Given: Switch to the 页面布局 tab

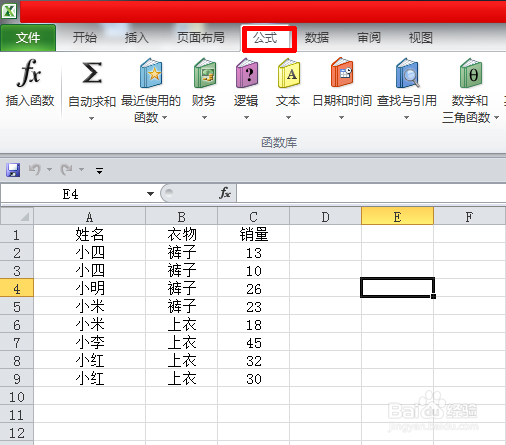Looking at the screenshot, I should pos(201,38).
